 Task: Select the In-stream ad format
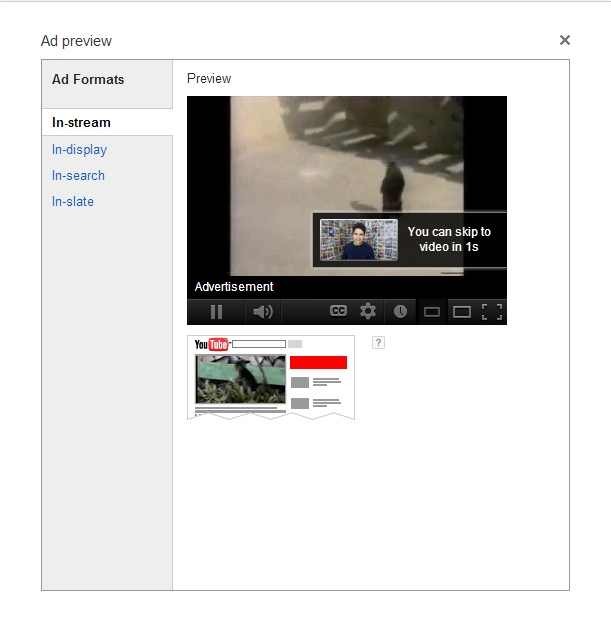point(81,122)
